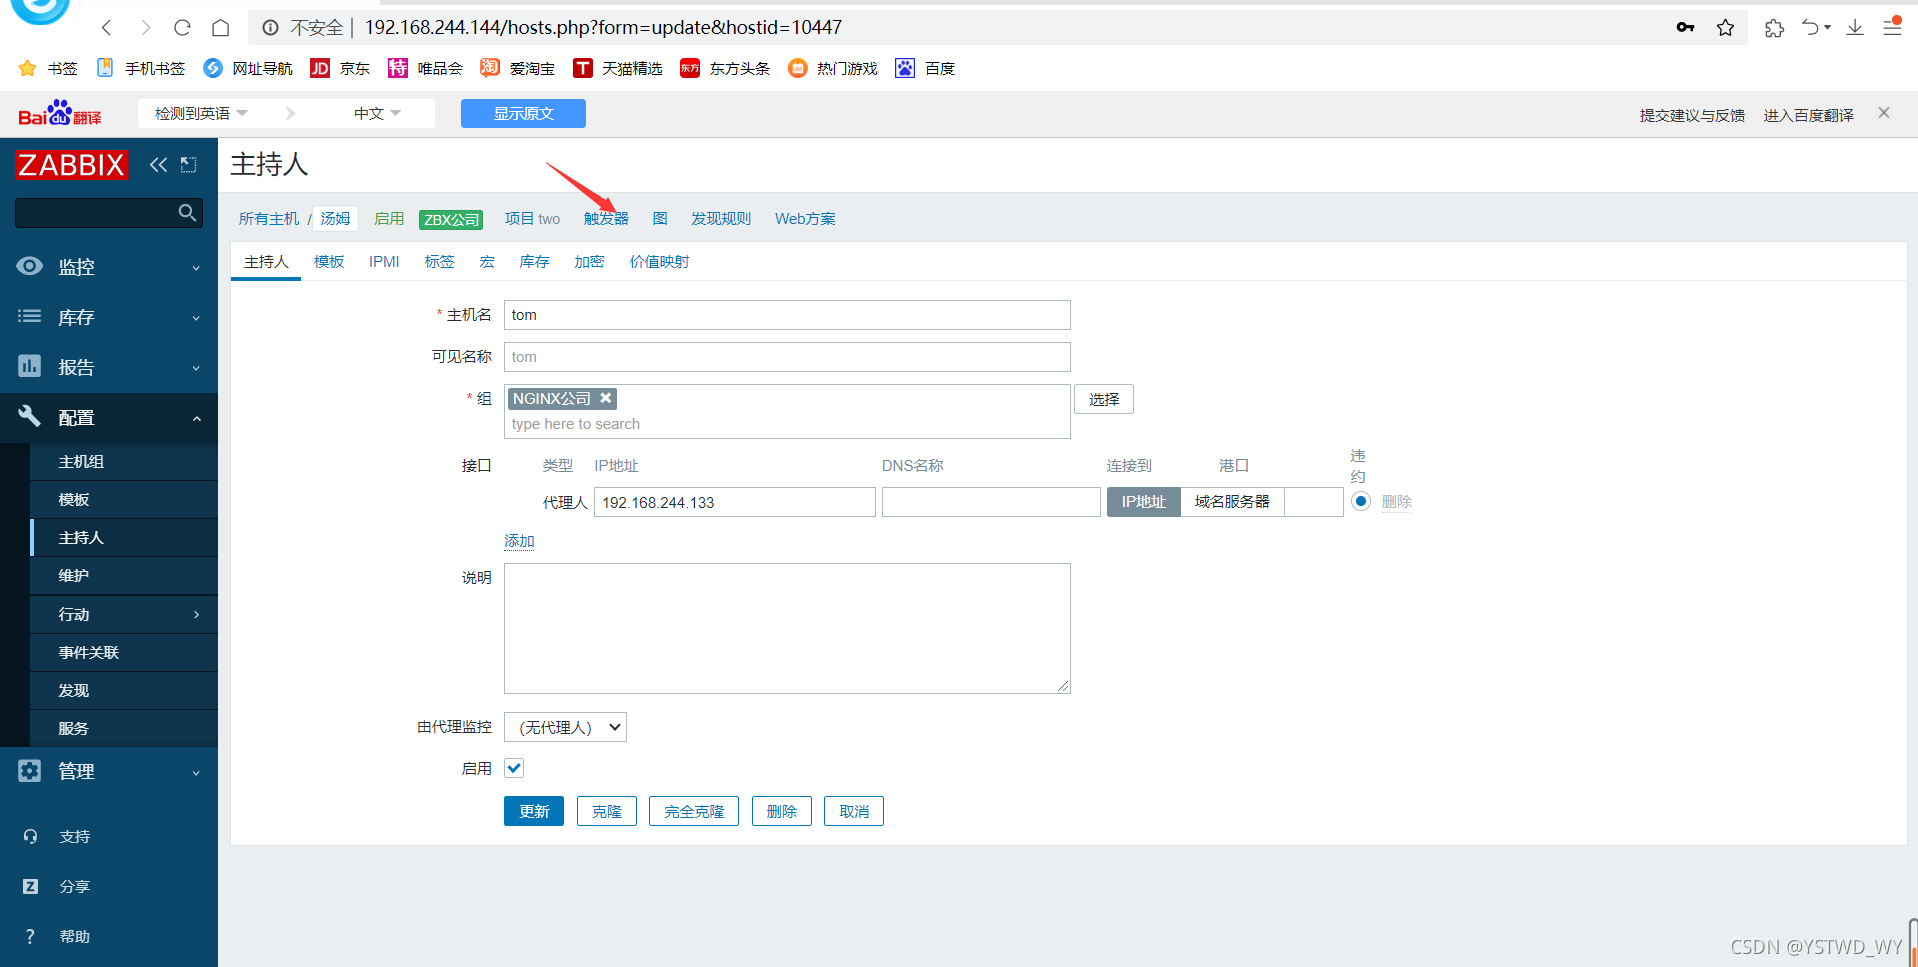Toggle Zabbix kiosk sidebar mode icon
Viewport: 1918px width, 967px height.
pyautogui.click(x=189, y=165)
